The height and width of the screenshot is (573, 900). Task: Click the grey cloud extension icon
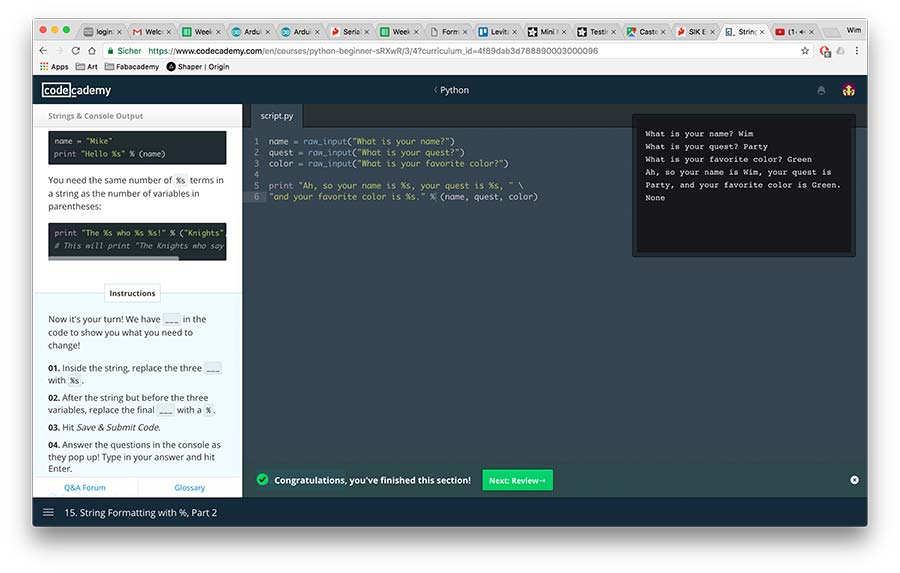841,51
